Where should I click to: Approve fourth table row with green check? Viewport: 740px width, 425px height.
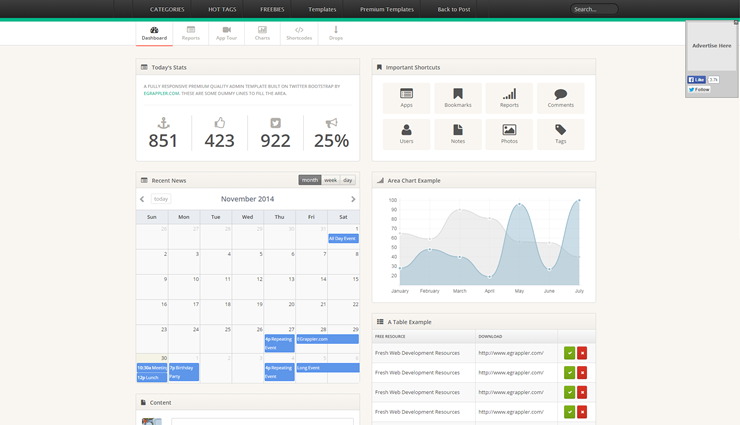pyautogui.click(x=570, y=412)
